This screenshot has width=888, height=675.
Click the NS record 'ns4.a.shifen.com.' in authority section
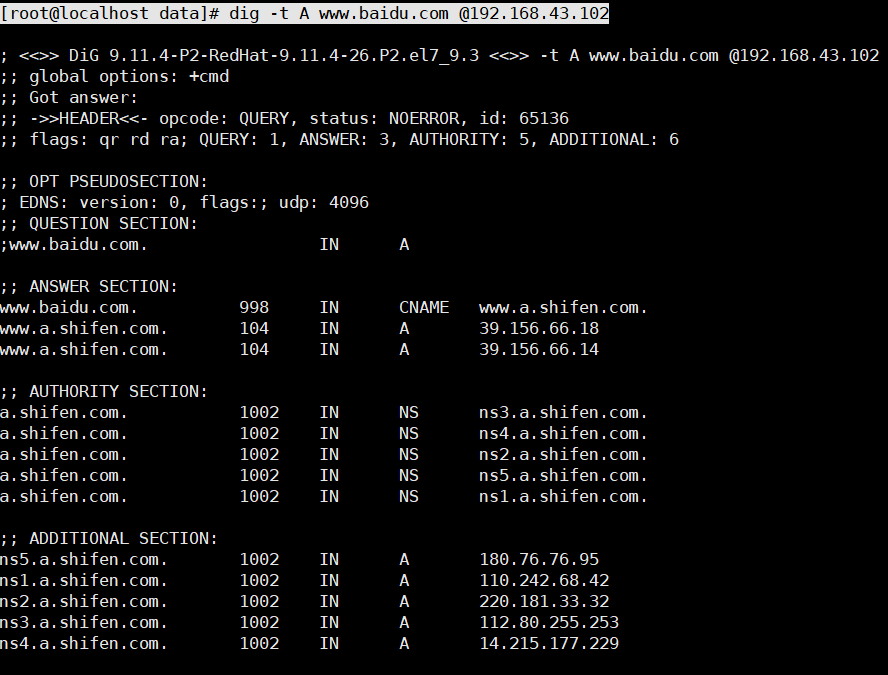pos(563,433)
